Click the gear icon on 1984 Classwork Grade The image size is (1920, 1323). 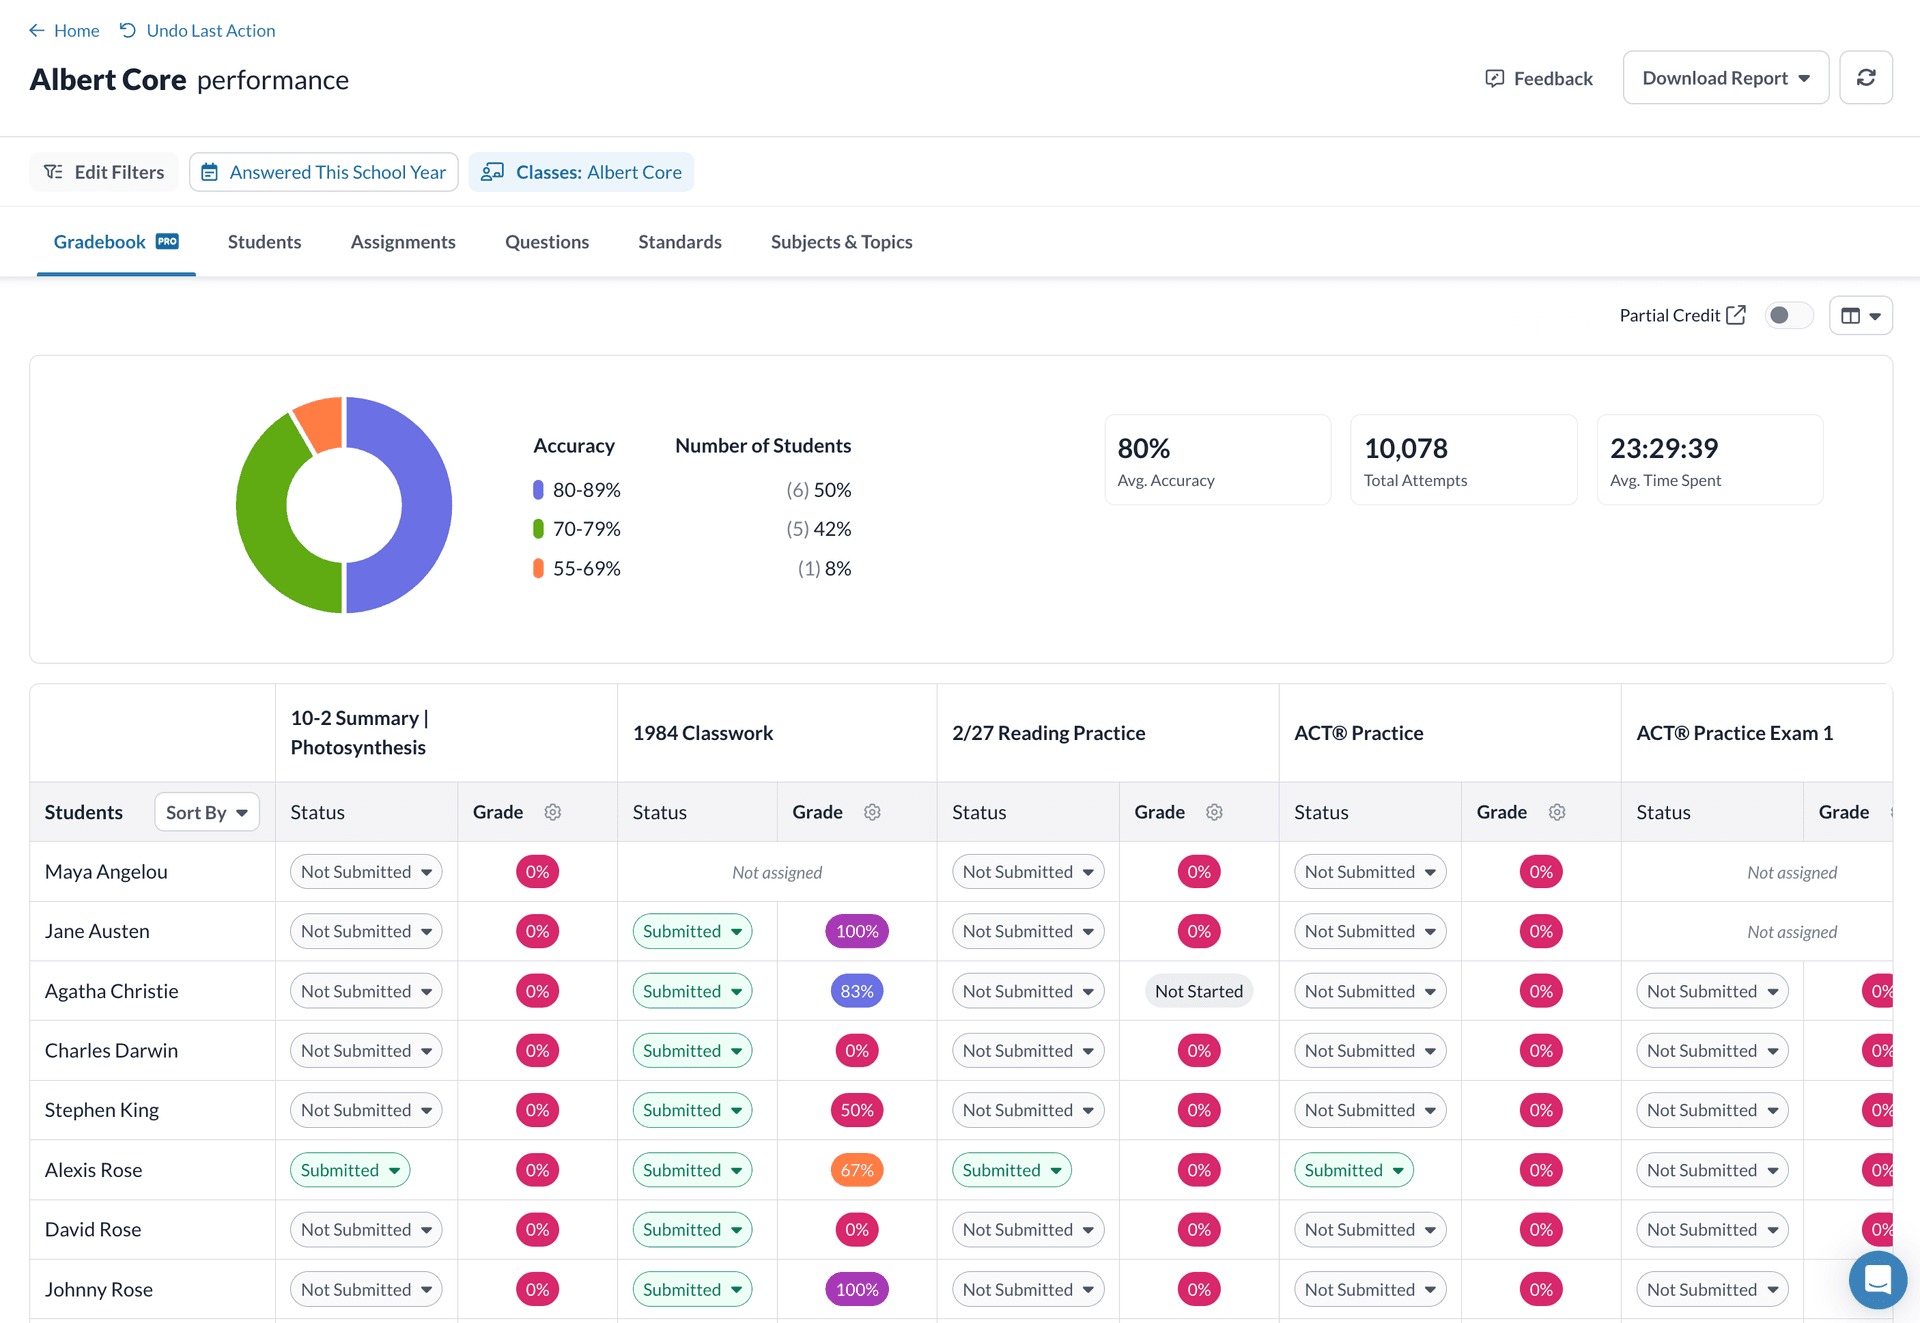click(872, 812)
